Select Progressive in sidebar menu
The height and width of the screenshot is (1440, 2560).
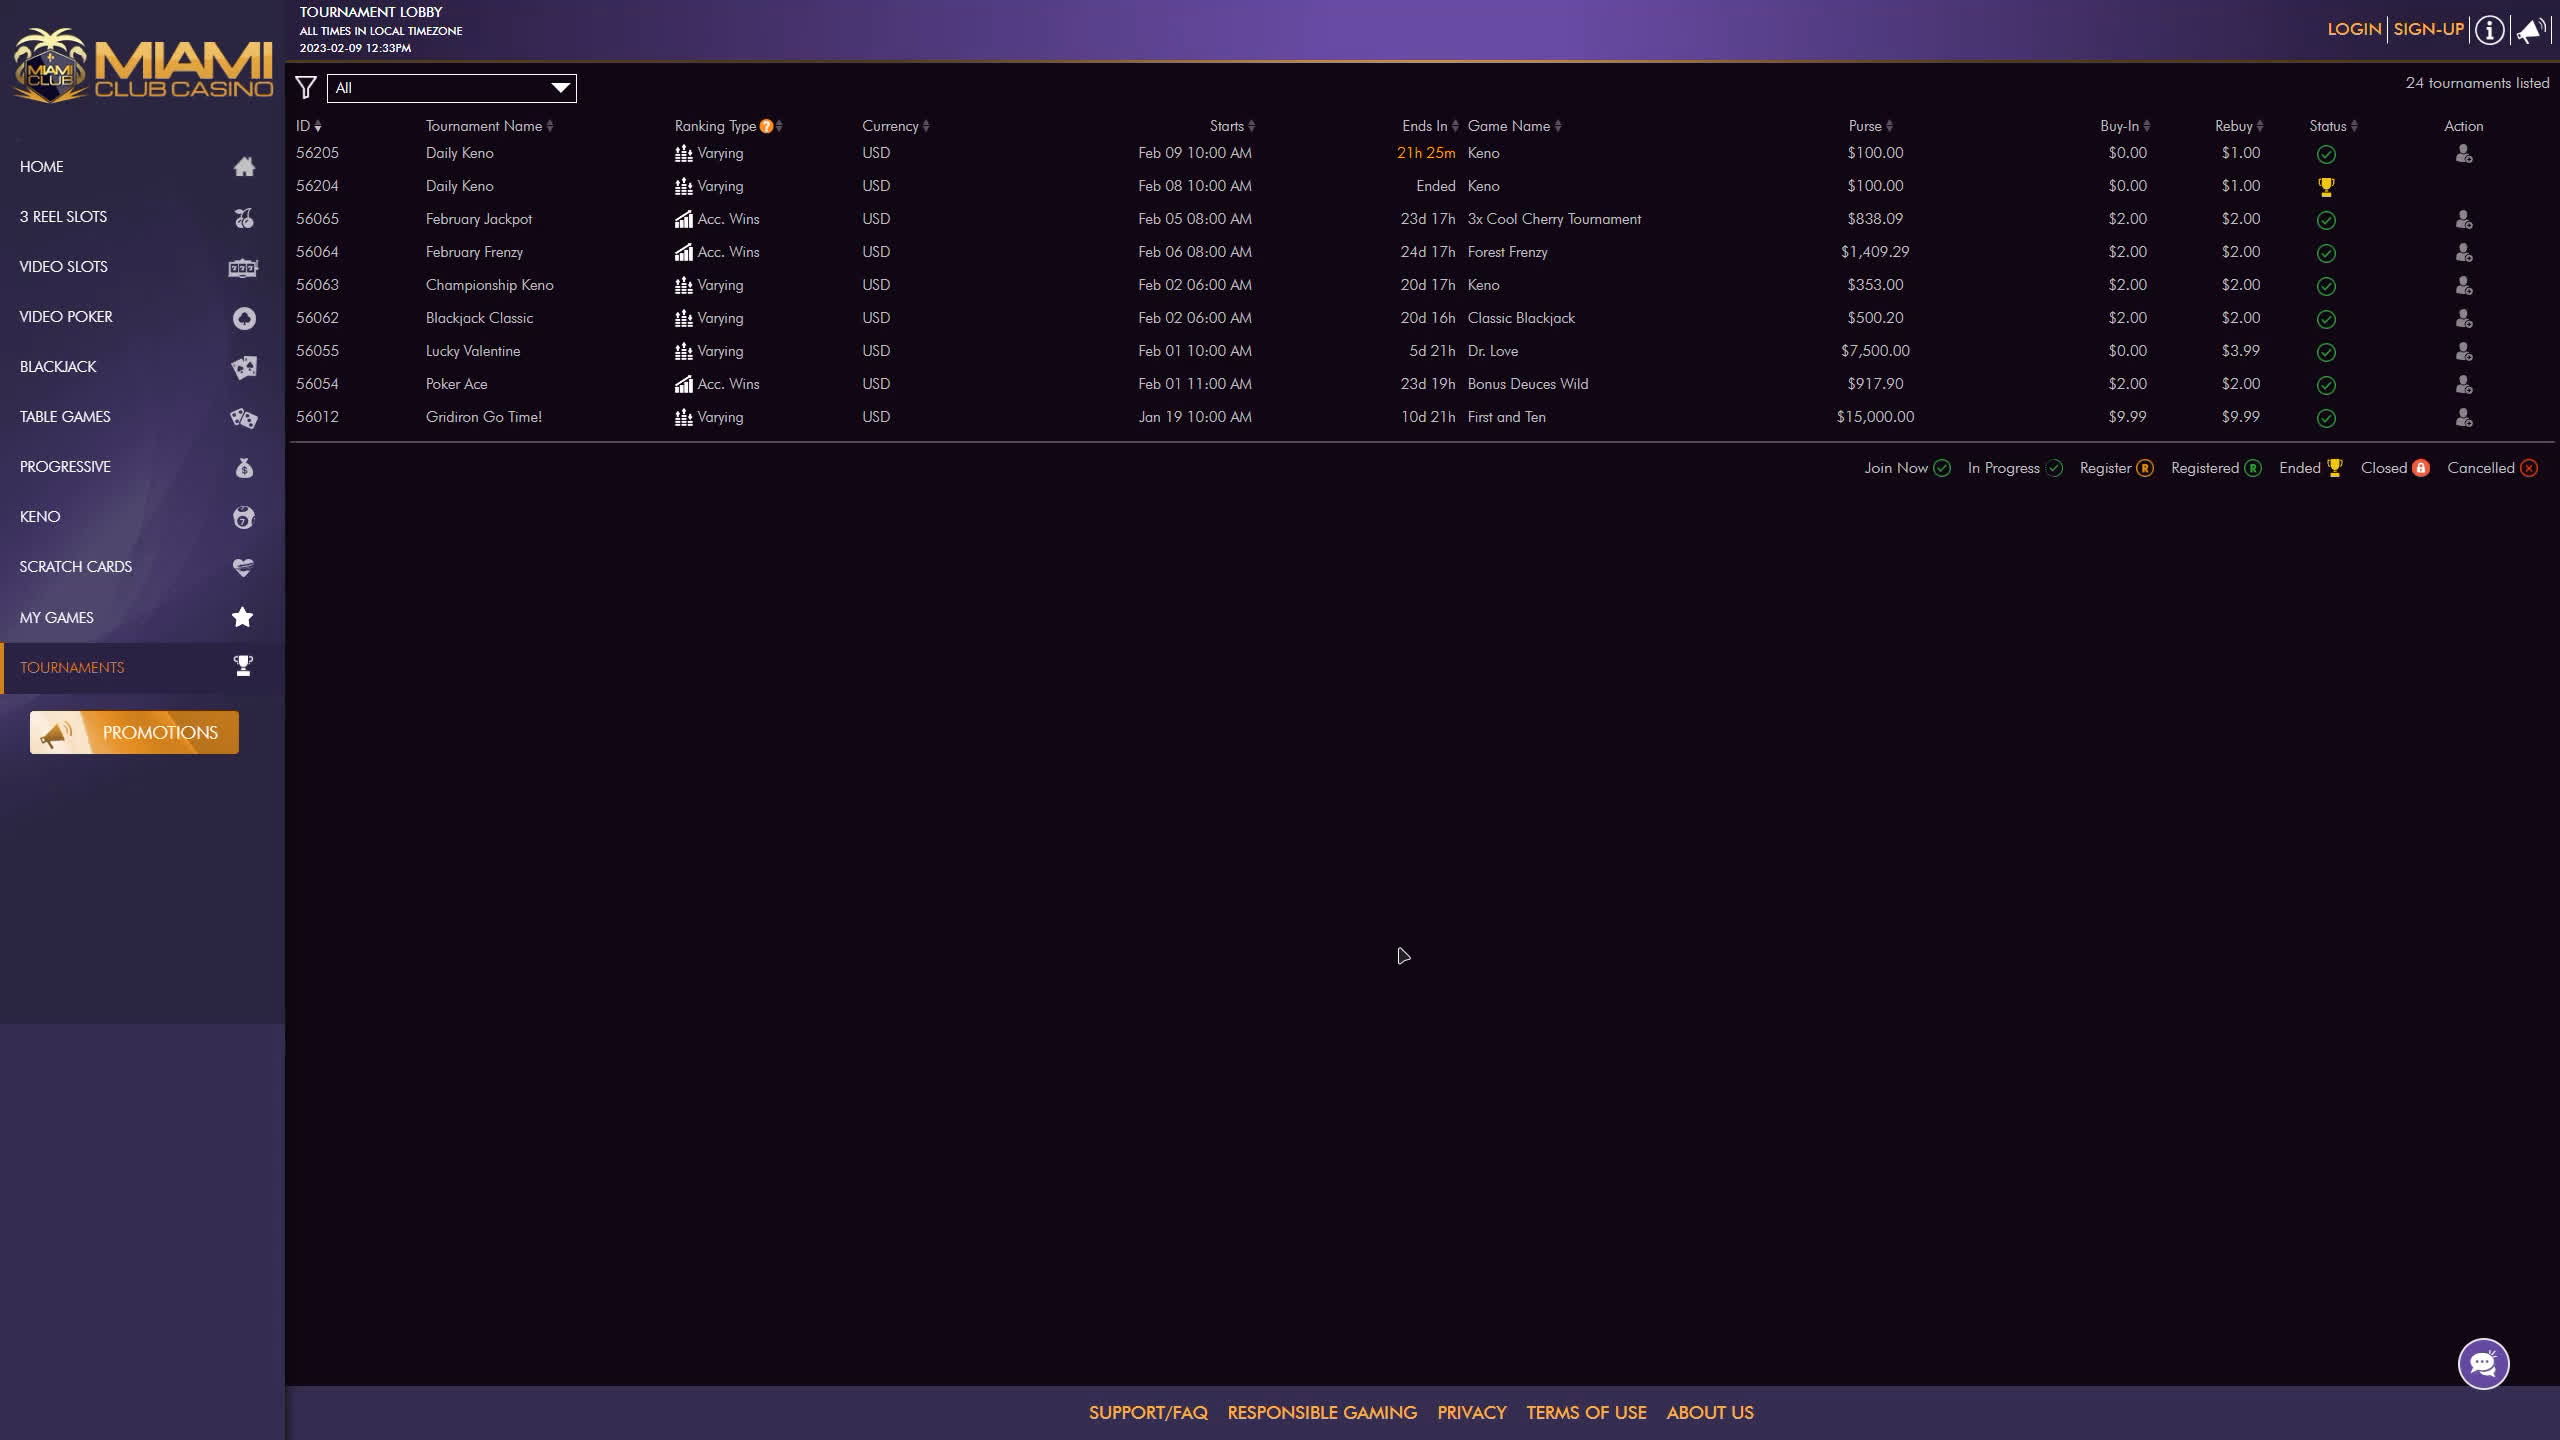(65, 467)
